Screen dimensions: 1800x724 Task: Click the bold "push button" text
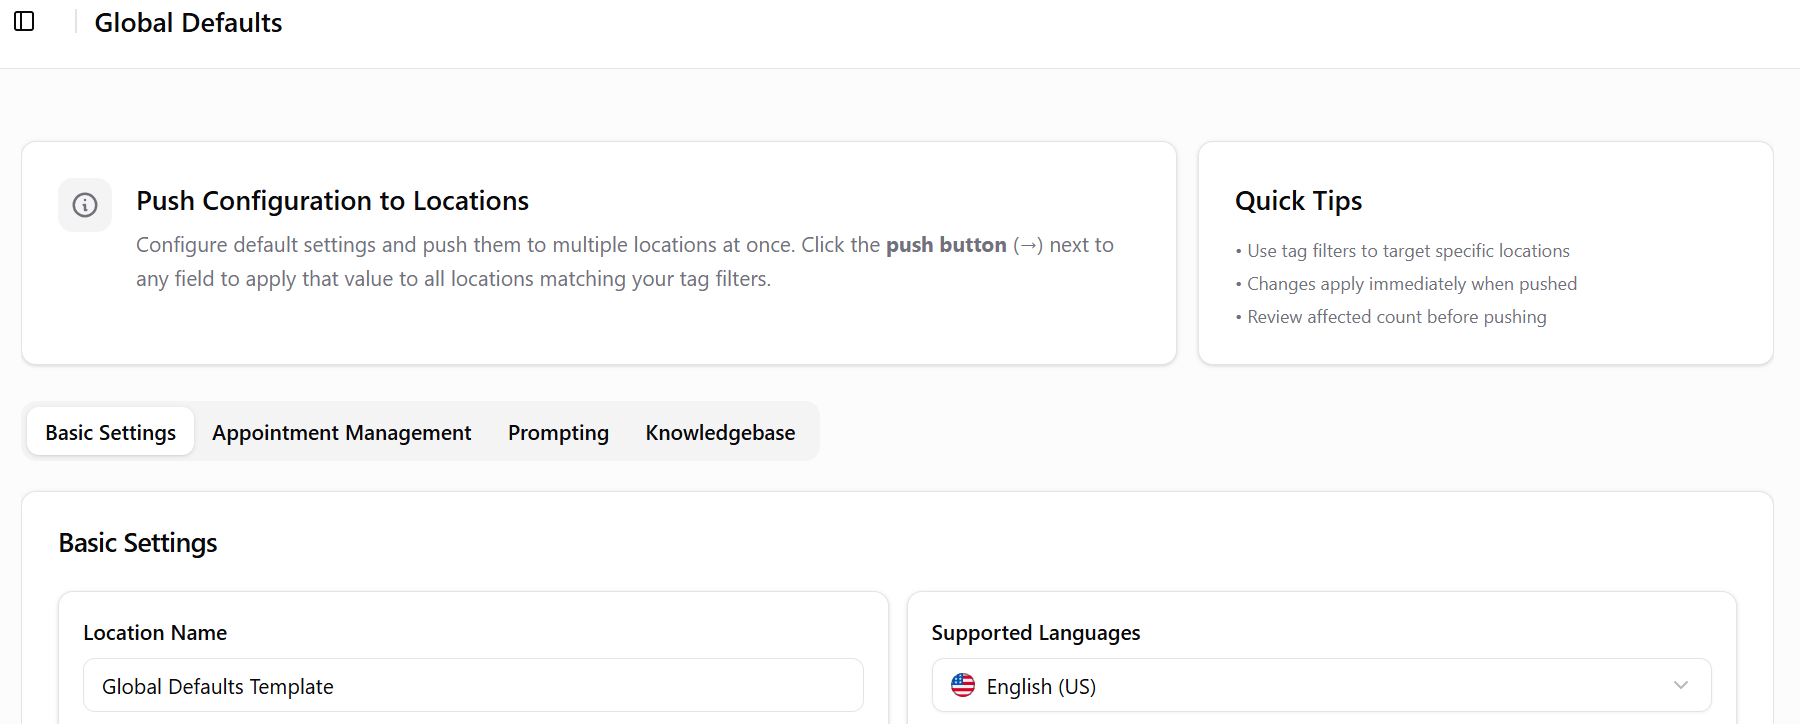pos(945,245)
